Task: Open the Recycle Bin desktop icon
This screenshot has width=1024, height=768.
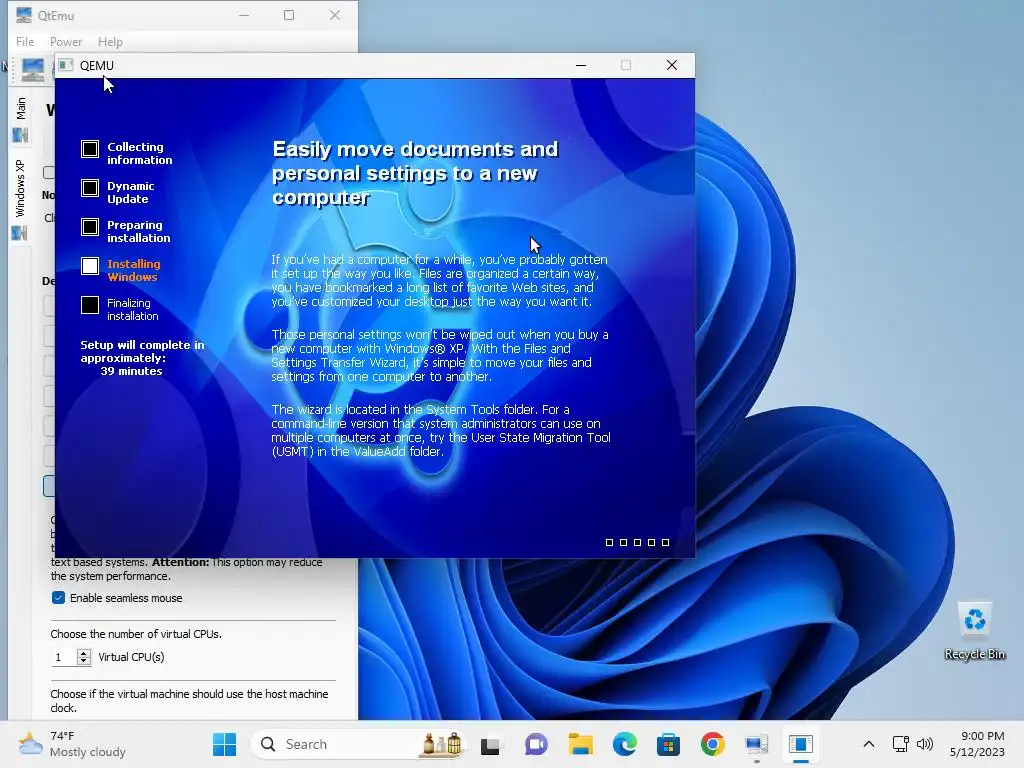Action: pos(974,631)
